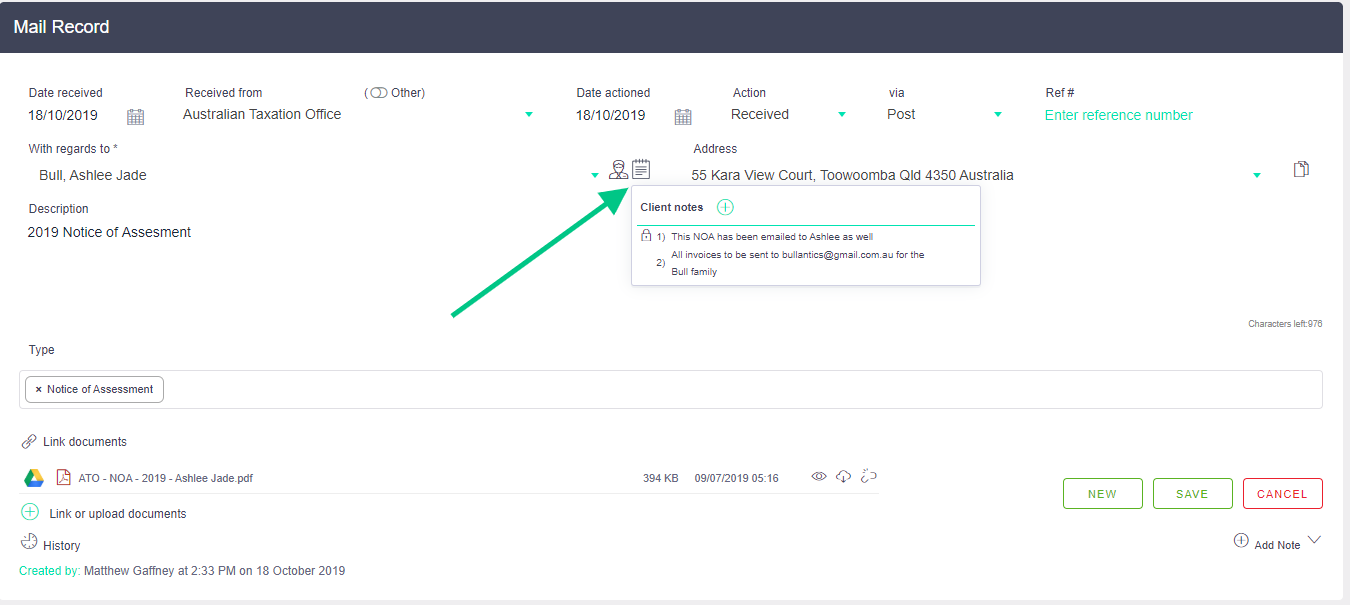Open the Date actioned calendar picker
1350x605 pixels.
(683, 116)
